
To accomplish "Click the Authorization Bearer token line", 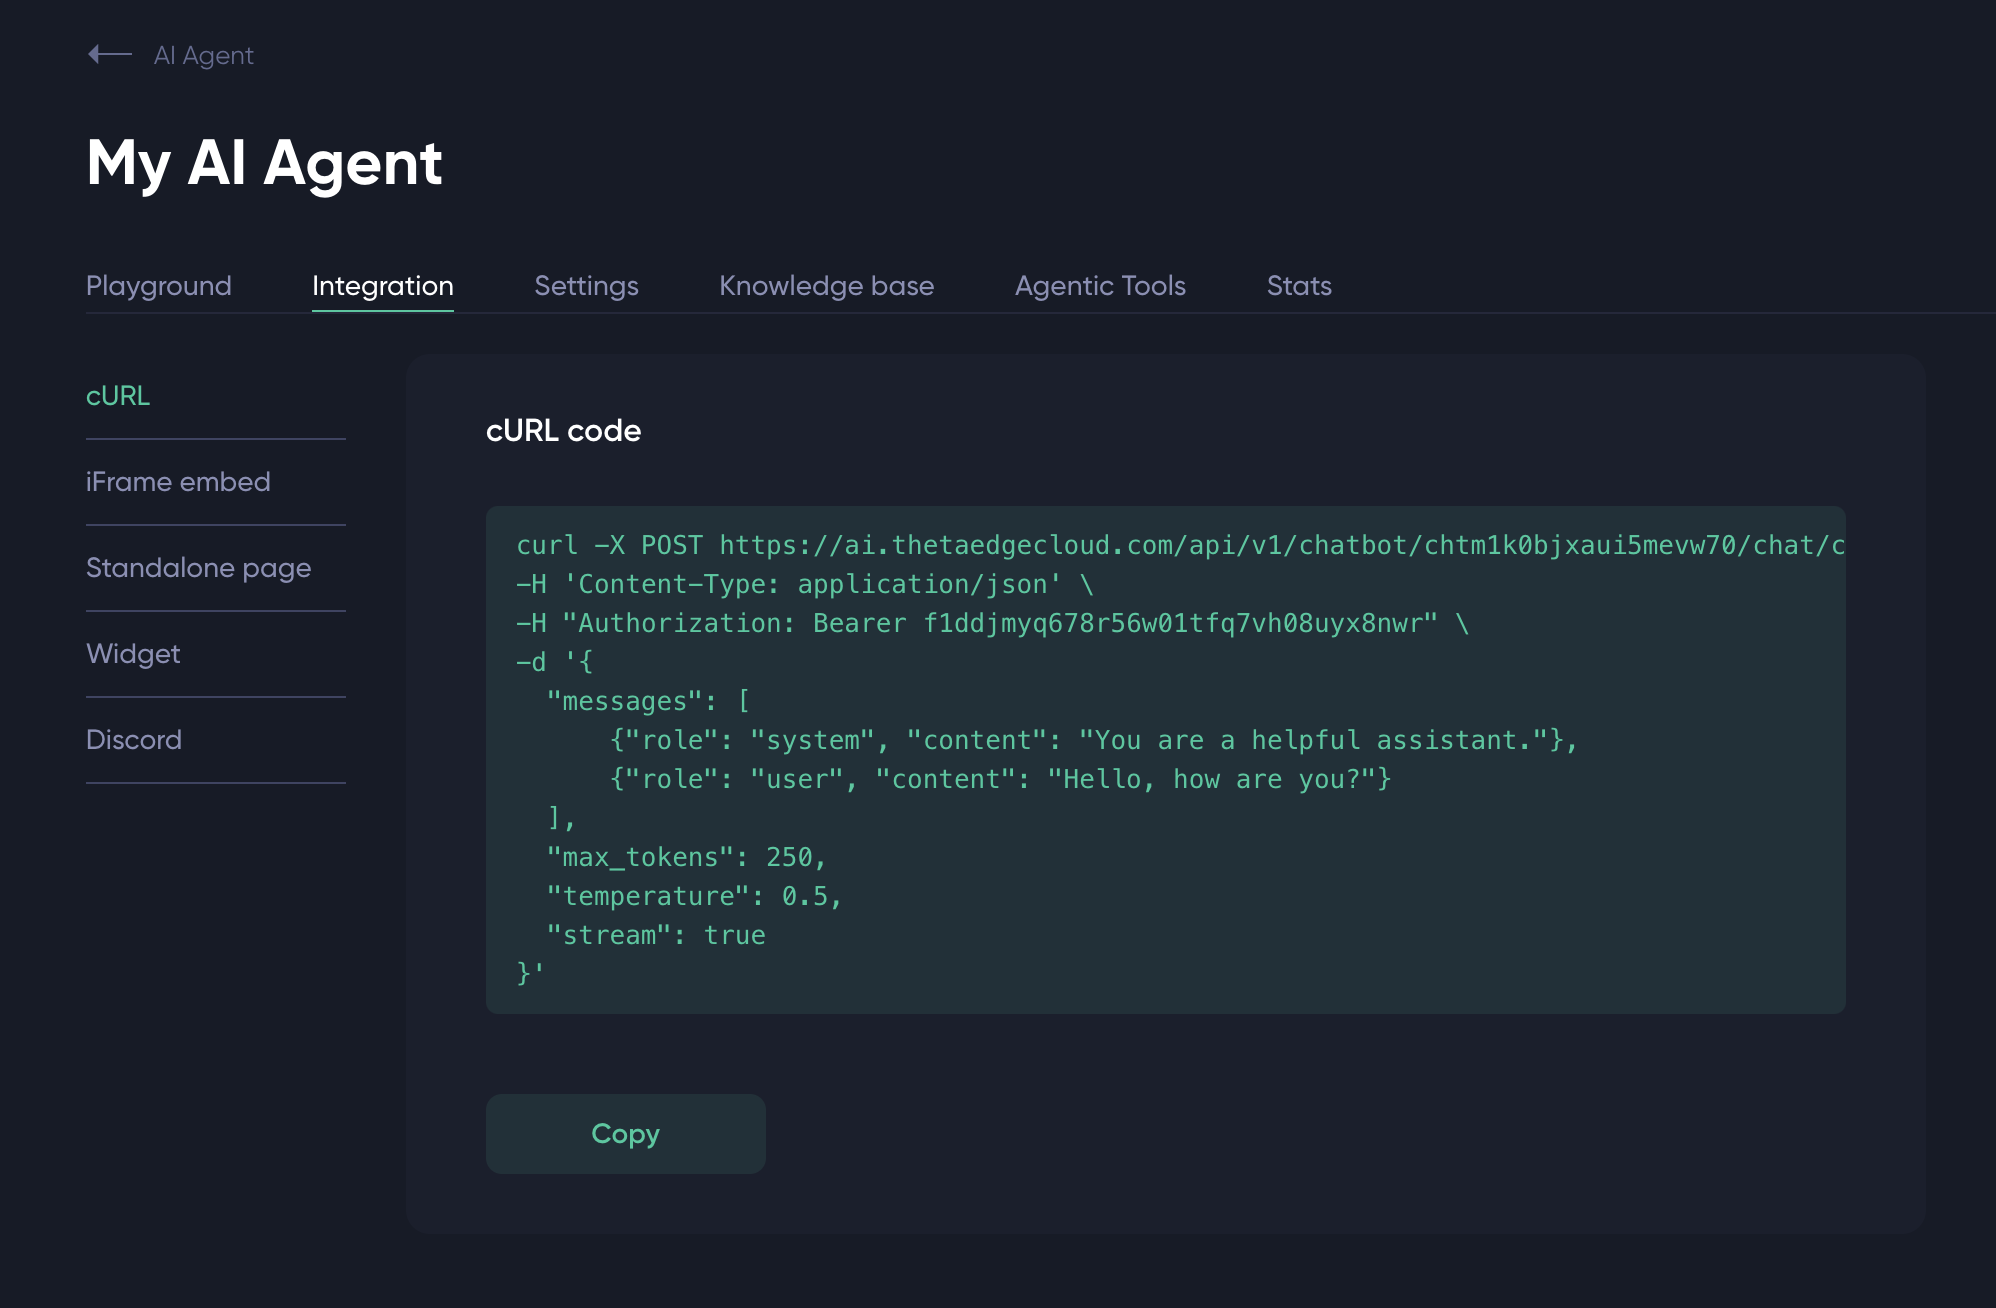I will click(992, 623).
